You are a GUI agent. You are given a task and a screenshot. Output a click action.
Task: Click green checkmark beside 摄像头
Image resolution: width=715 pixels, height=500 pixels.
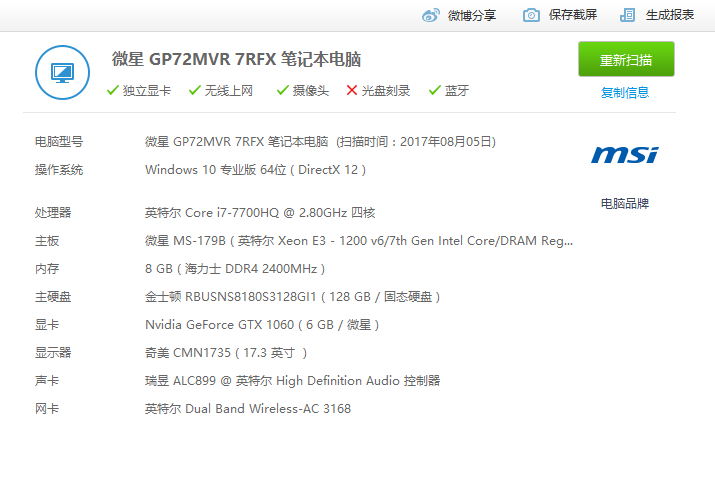click(x=283, y=90)
